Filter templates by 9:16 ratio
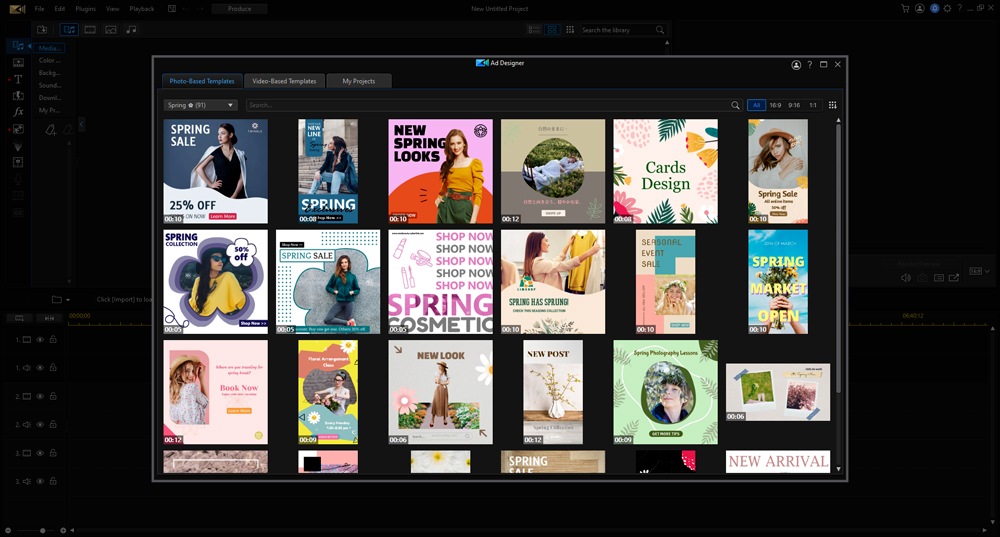1000x537 pixels. point(794,105)
